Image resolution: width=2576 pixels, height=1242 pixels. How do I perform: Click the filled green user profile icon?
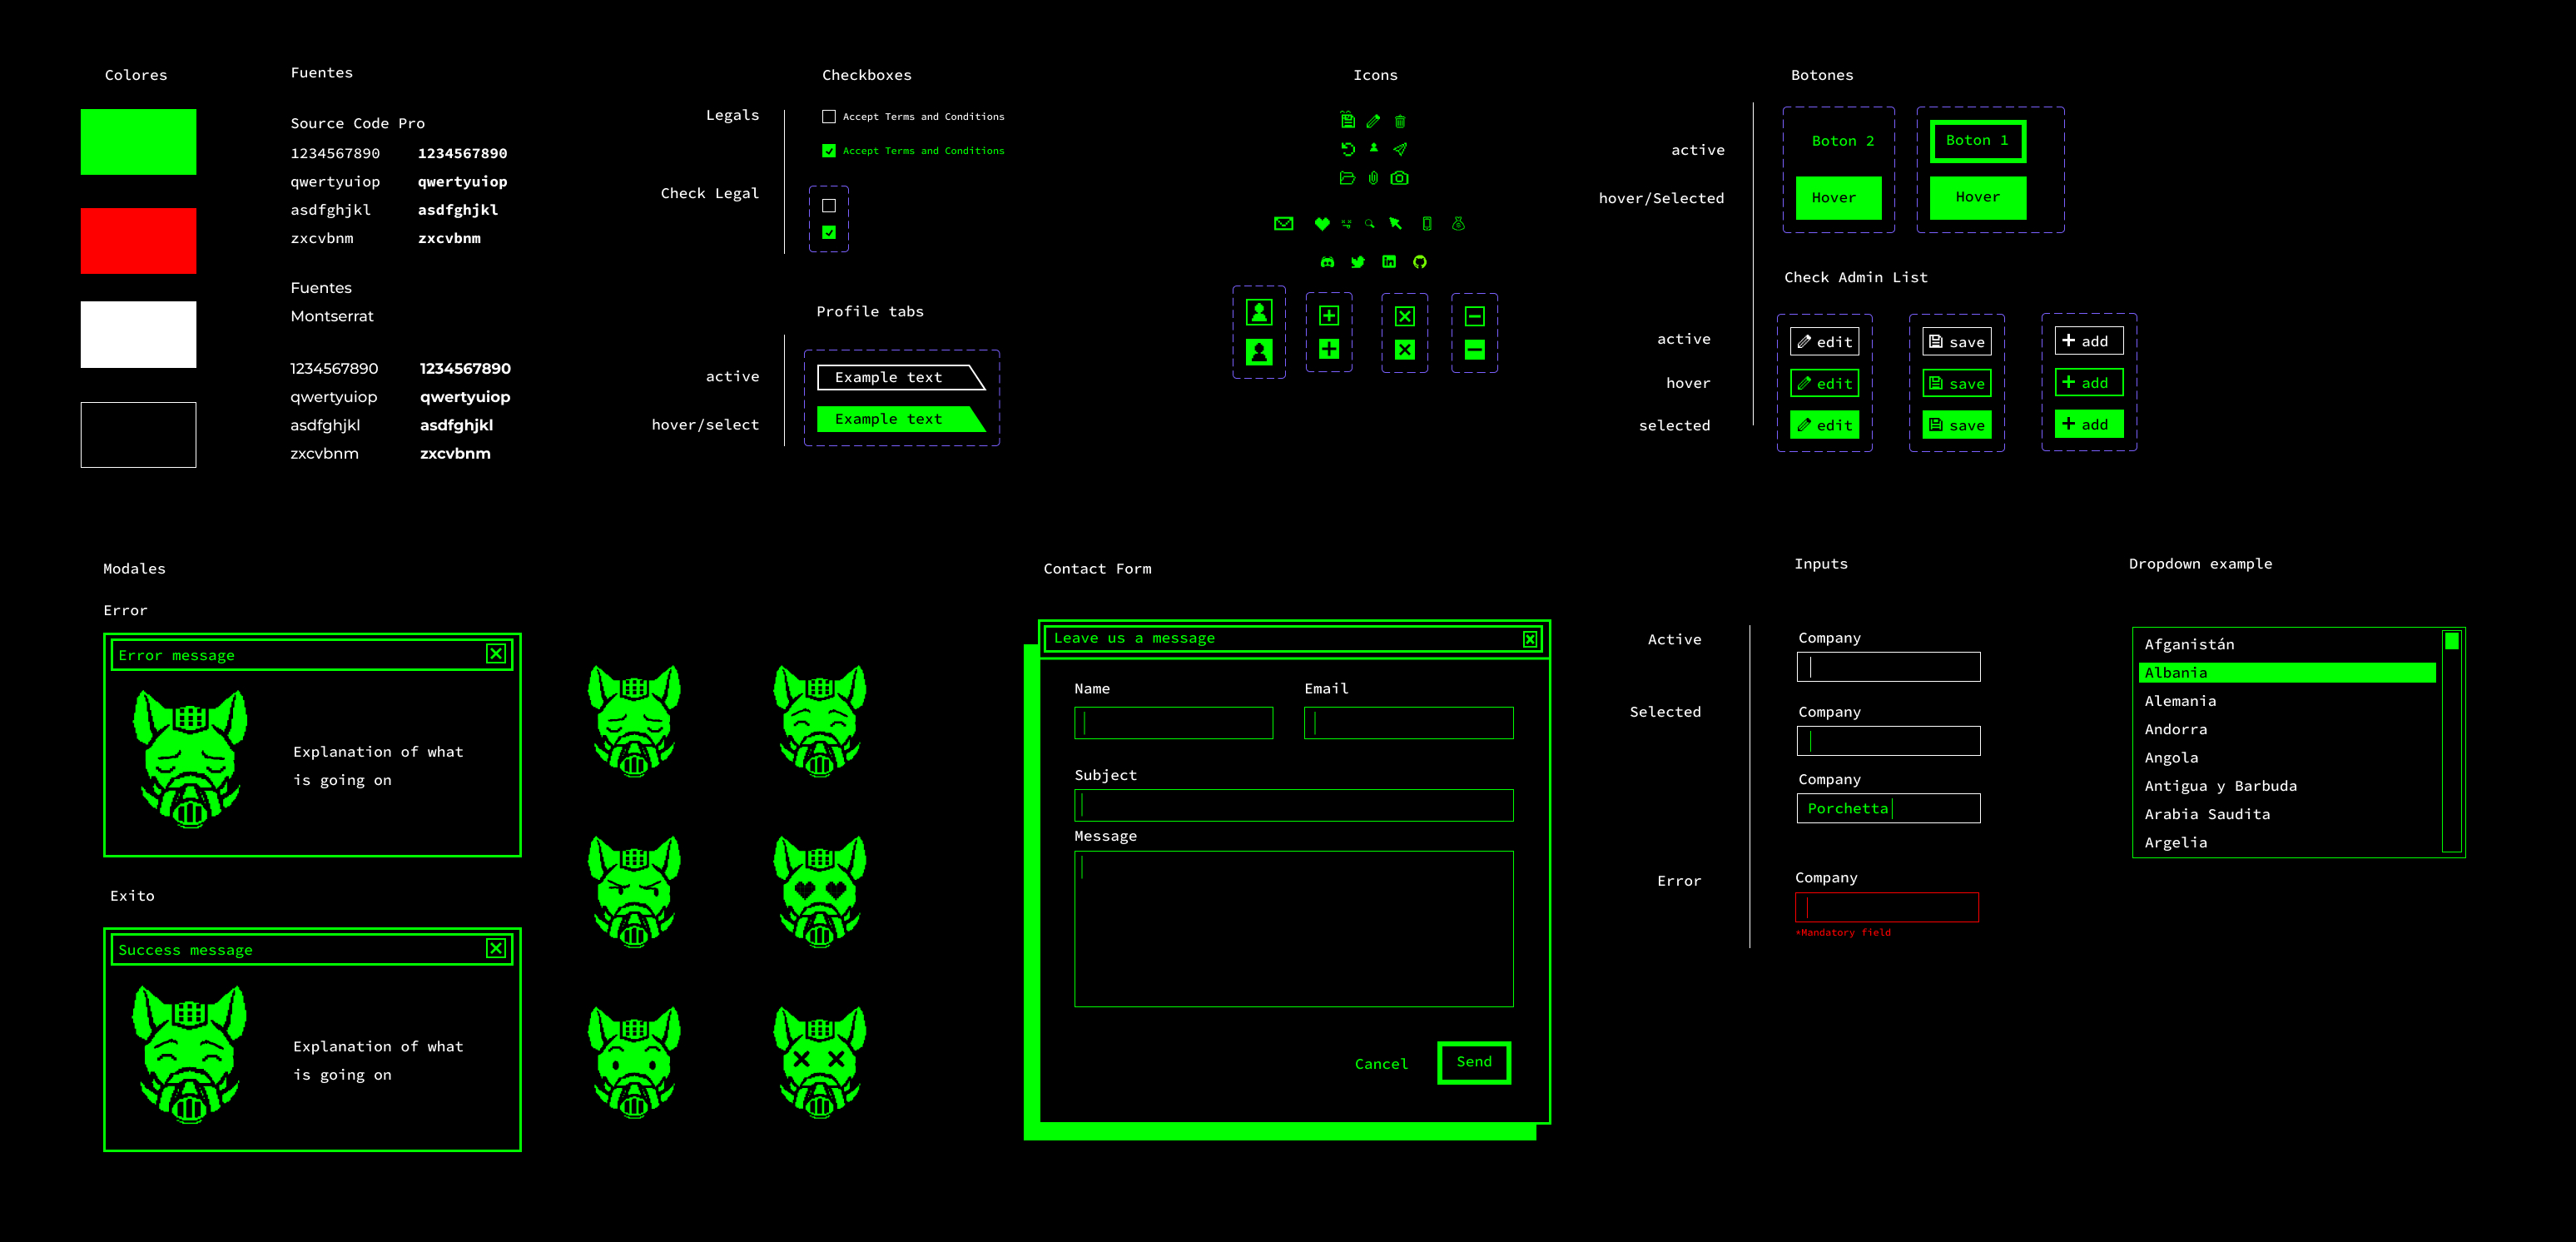pyautogui.click(x=1260, y=352)
